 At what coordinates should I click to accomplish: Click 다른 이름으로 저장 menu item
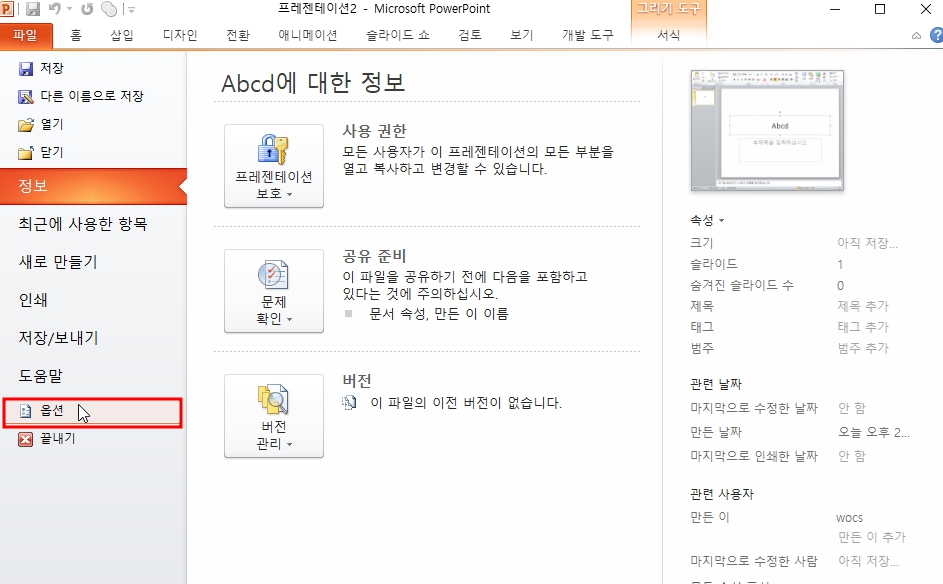coord(81,96)
